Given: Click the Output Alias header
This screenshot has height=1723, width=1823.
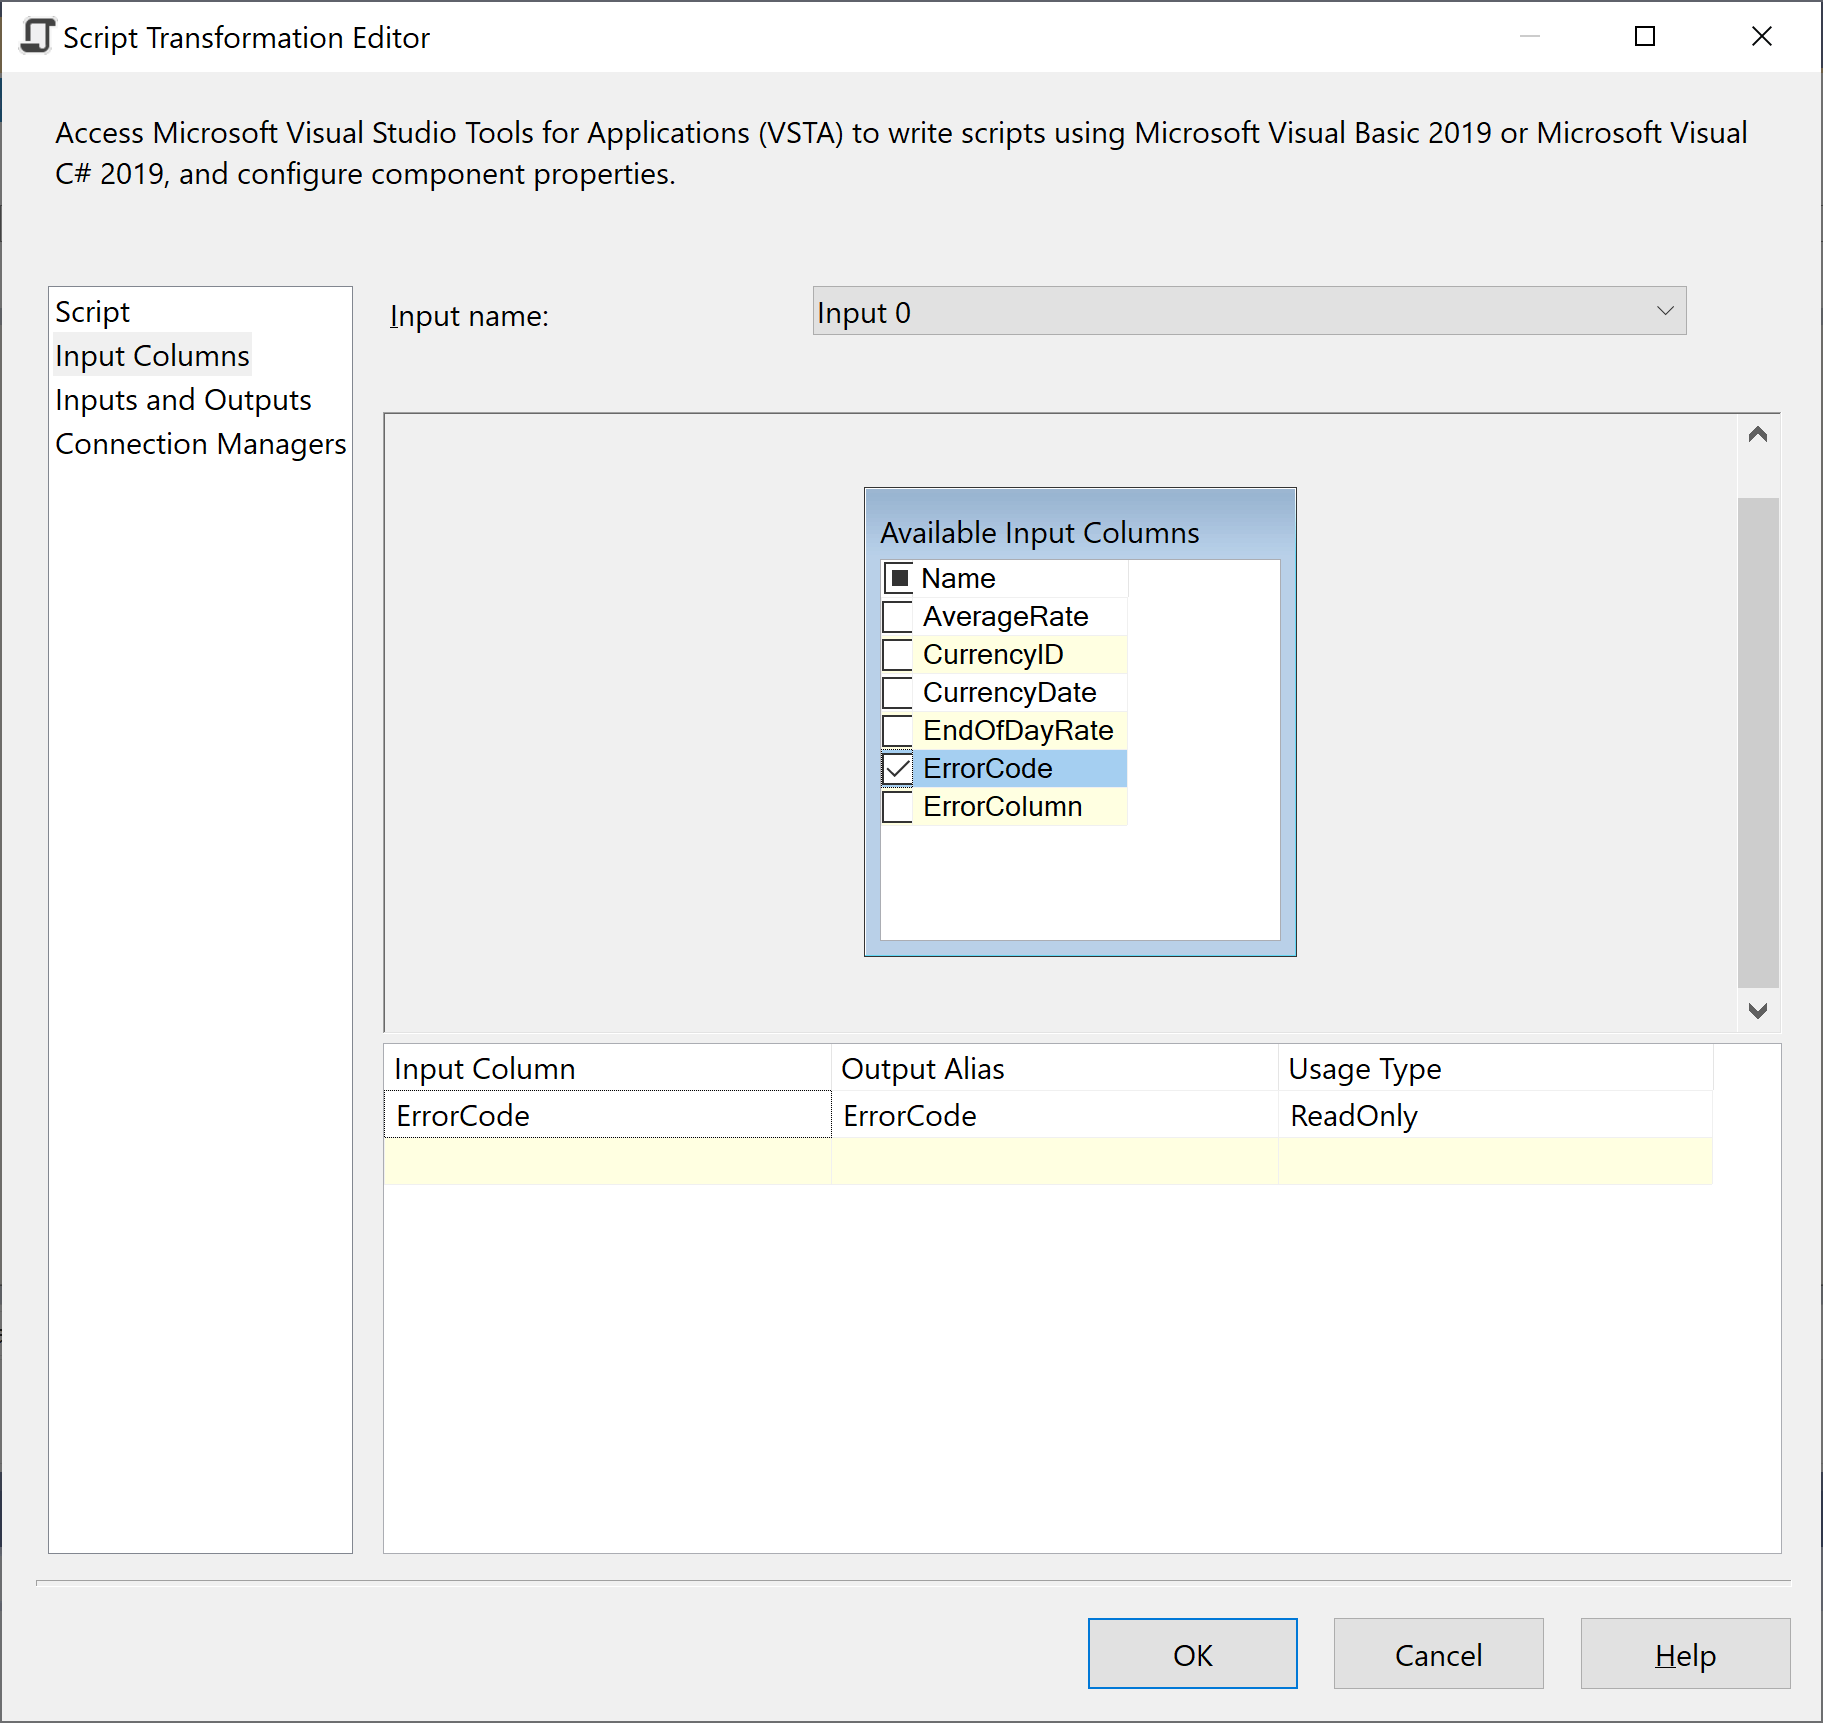Looking at the screenshot, I should [x=1055, y=1068].
